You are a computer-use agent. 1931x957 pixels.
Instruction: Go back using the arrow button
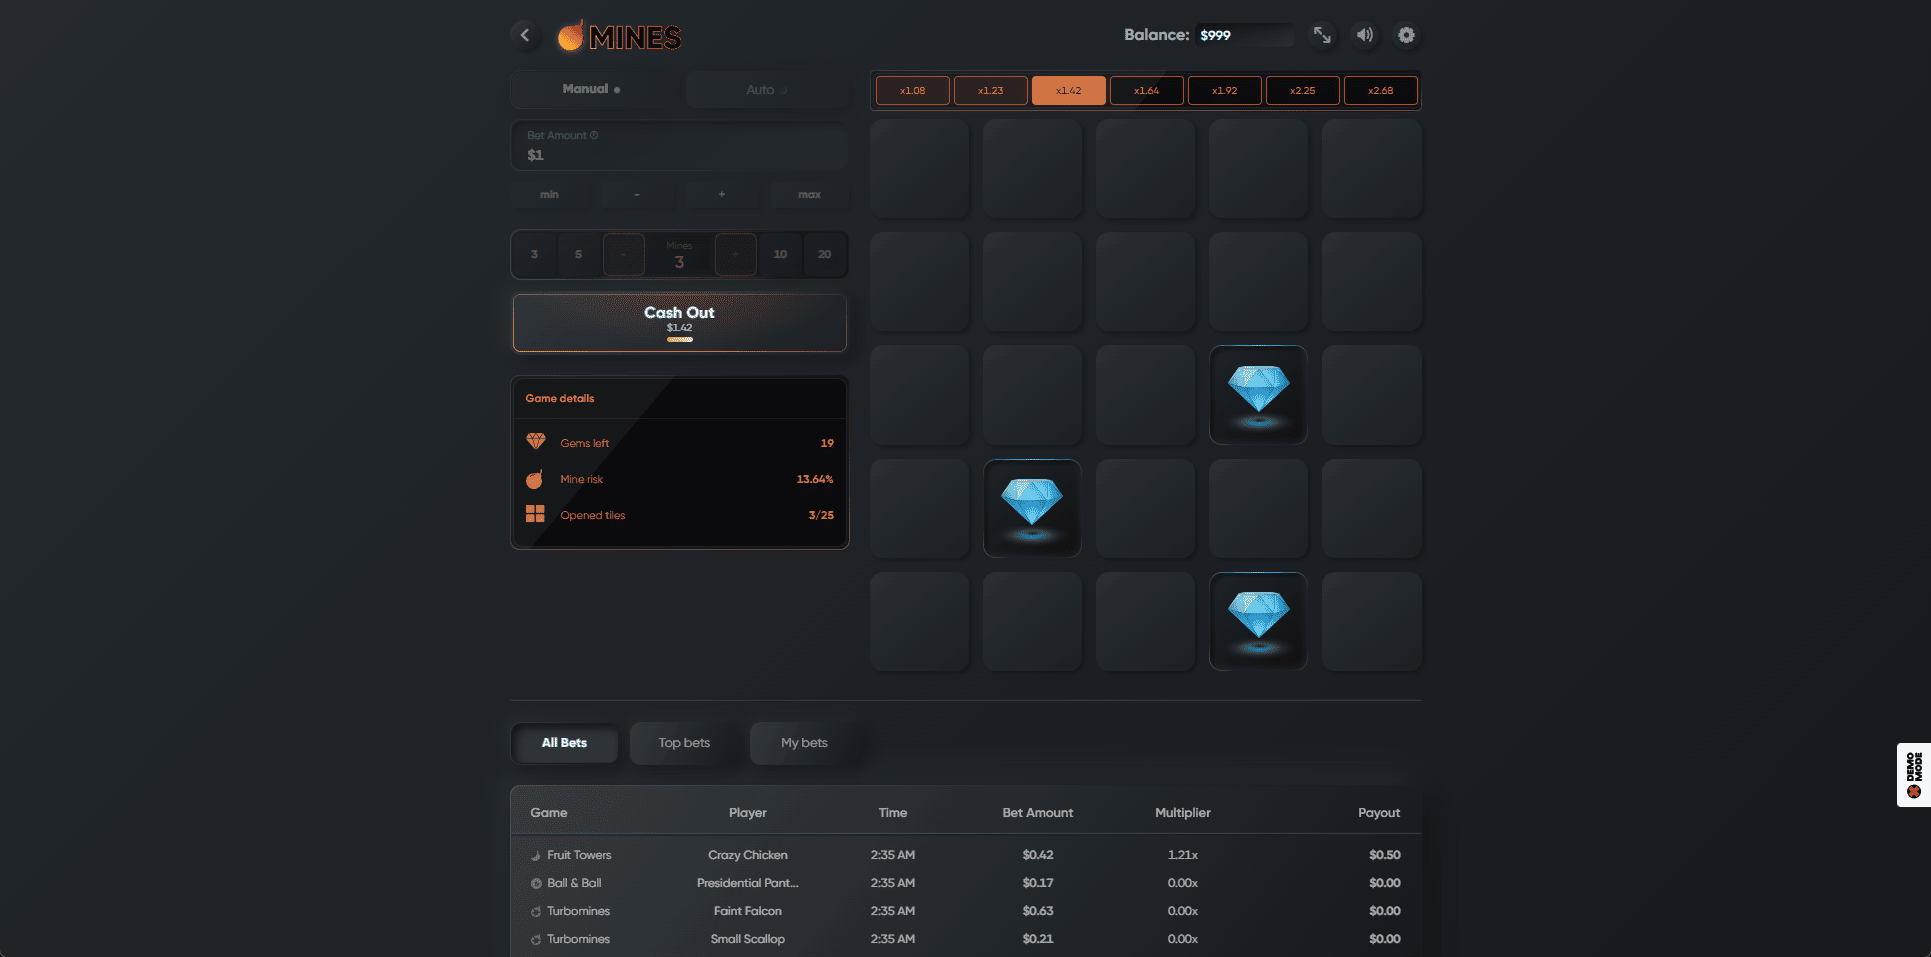click(x=524, y=35)
